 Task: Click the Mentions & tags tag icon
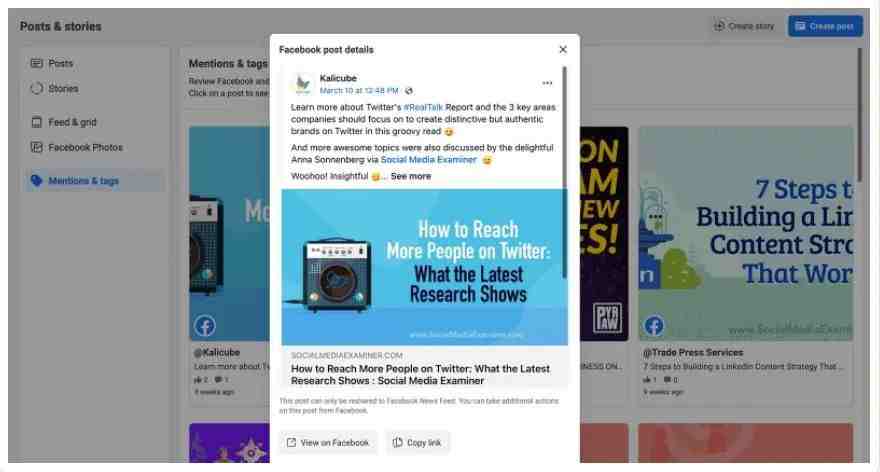pyautogui.click(x=36, y=181)
